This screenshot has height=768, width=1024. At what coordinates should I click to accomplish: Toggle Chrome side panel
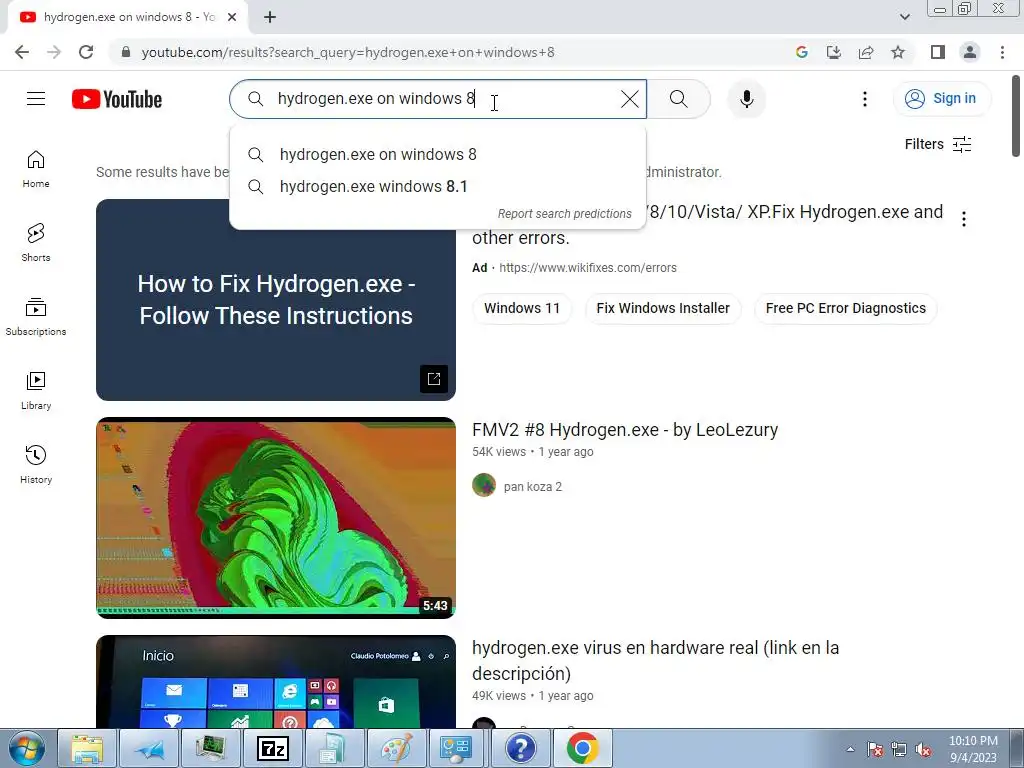tap(938, 52)
